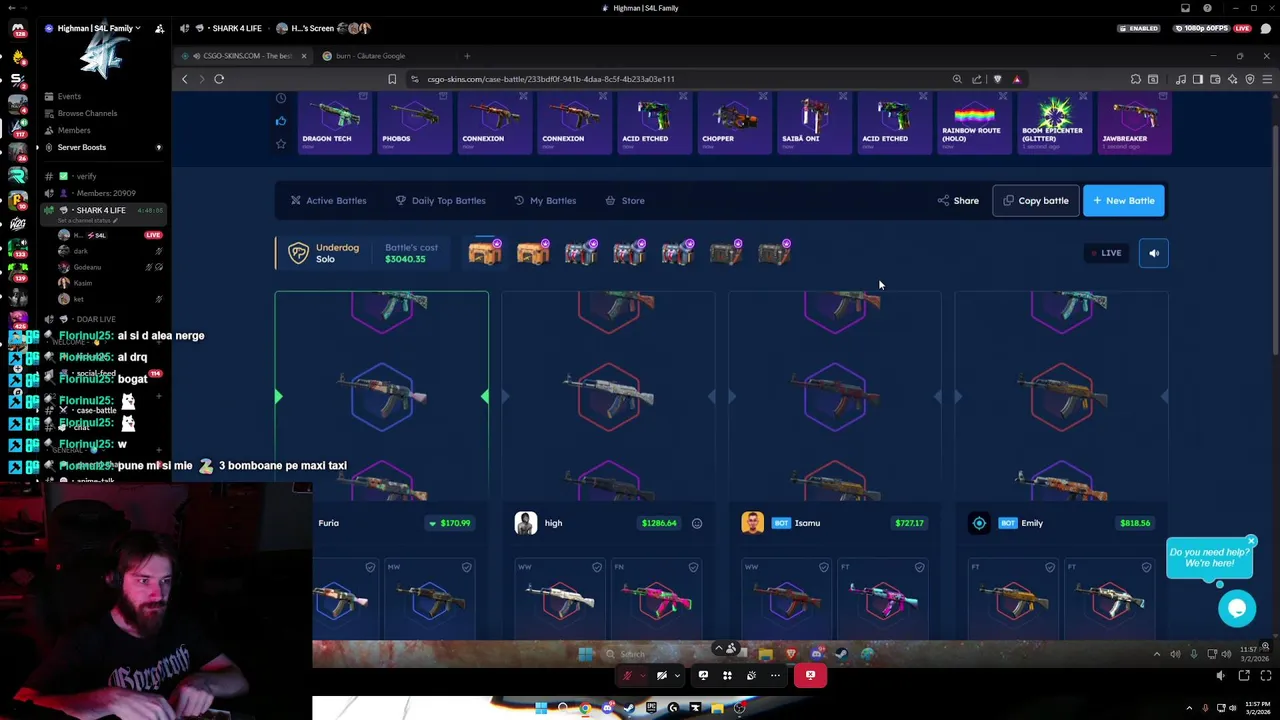Open the Store tab
1280x720 pixels.
[x=625, y=200]
